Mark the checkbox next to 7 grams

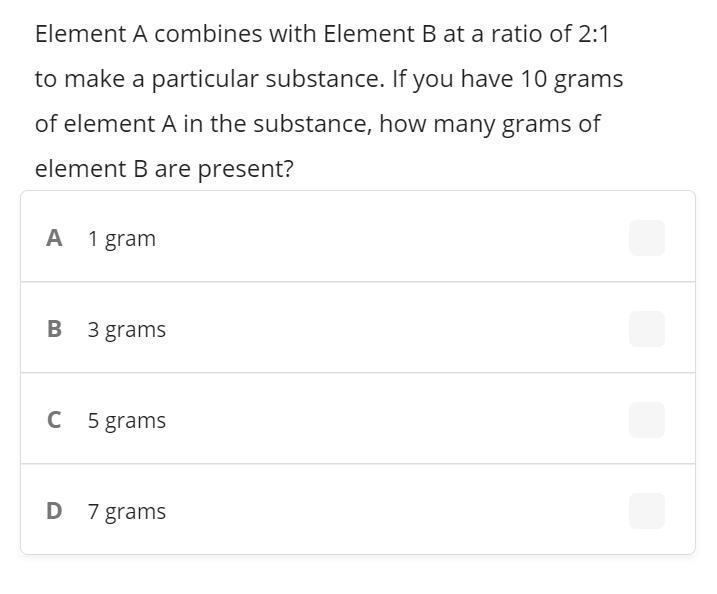[x=646, y=511]
